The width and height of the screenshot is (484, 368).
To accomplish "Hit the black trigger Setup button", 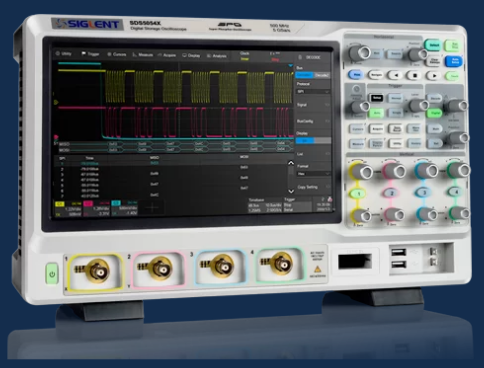I will 377,98.
